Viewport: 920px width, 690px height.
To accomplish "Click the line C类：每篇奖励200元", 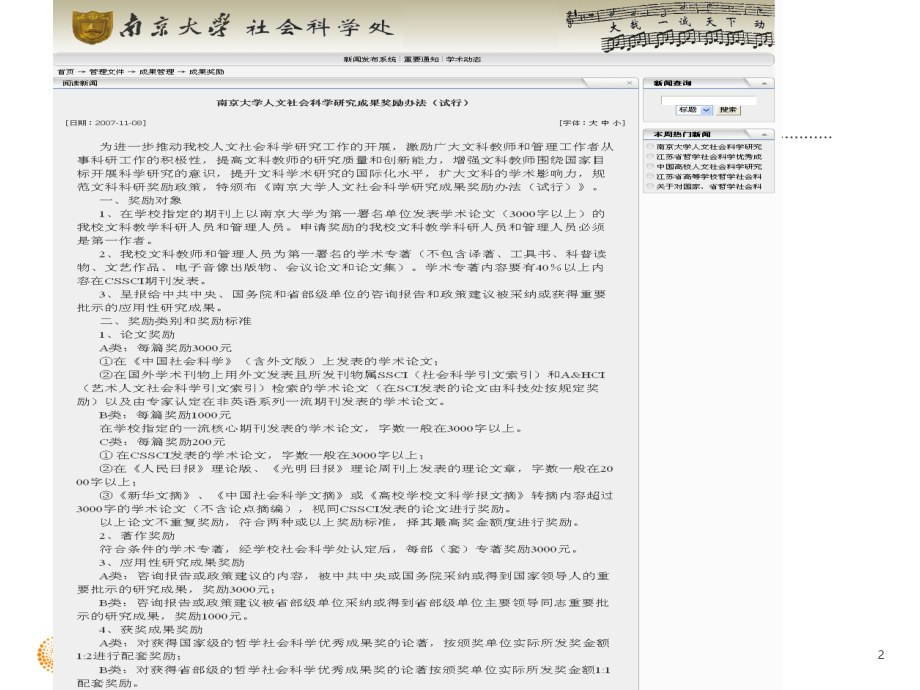I will (x=162, y=442).
